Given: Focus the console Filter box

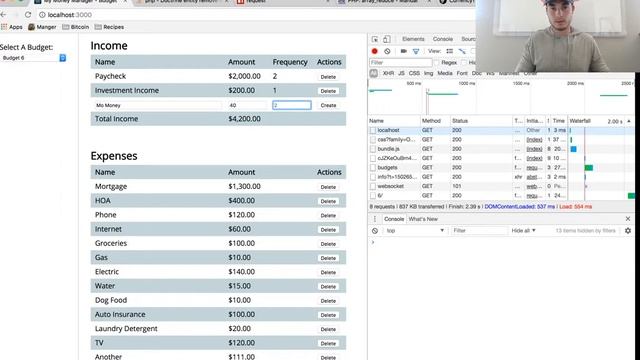Looking at the screenshot, I should [479, 231].
